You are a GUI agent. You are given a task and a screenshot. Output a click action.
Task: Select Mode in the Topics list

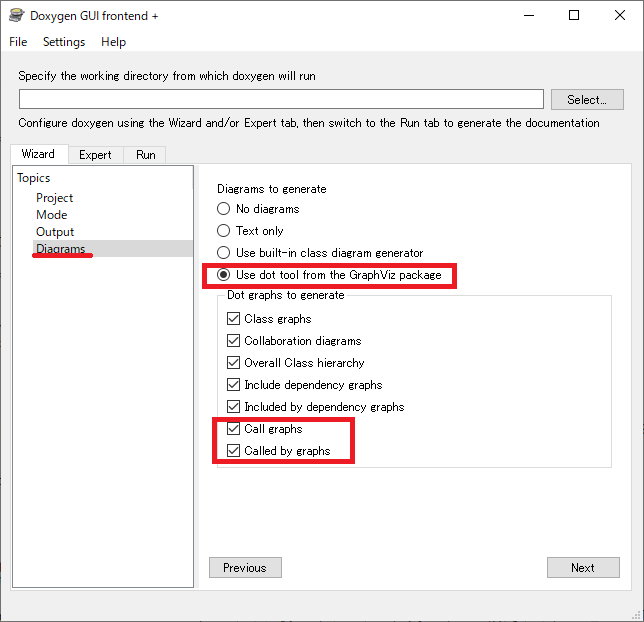(52, 215)
